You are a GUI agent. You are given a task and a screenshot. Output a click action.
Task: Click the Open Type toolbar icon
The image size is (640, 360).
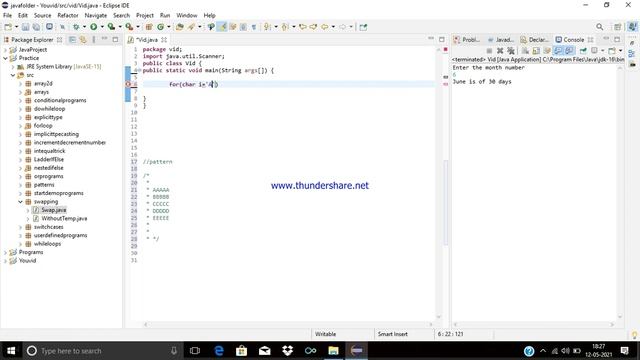click(x=180, y=27)
